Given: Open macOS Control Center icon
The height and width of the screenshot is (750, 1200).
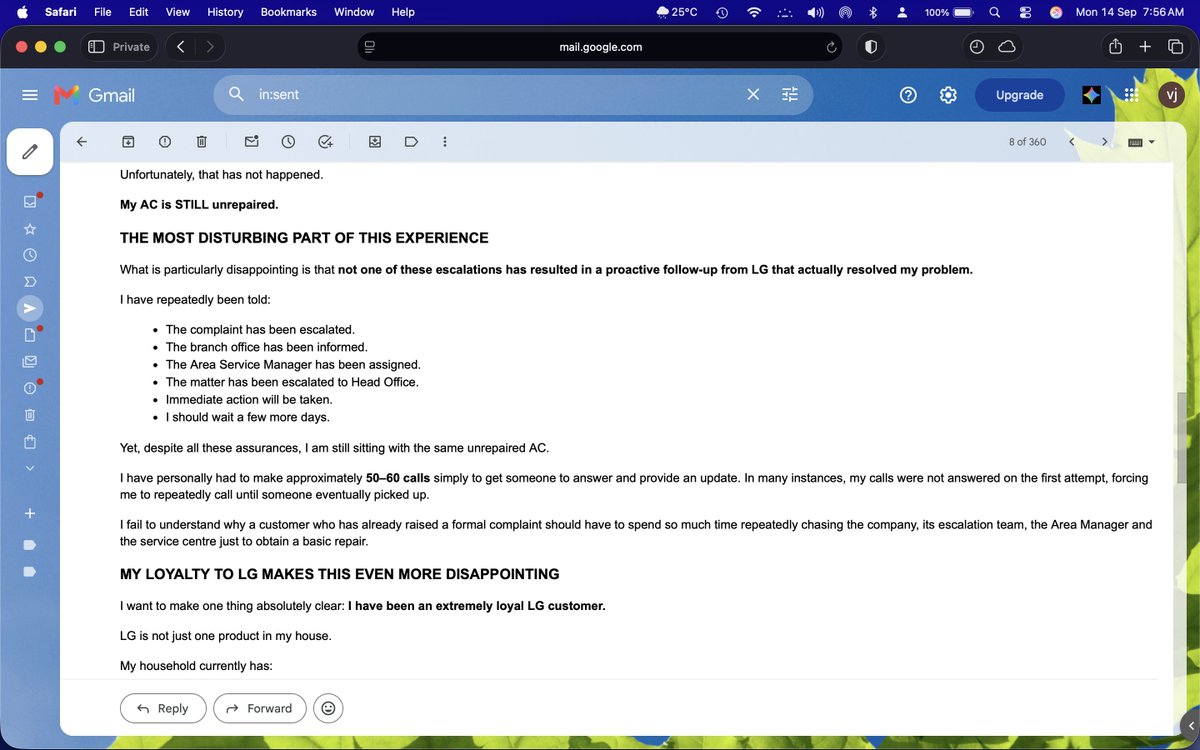Looking at the screenshot, I should (x=1025, y=12).
